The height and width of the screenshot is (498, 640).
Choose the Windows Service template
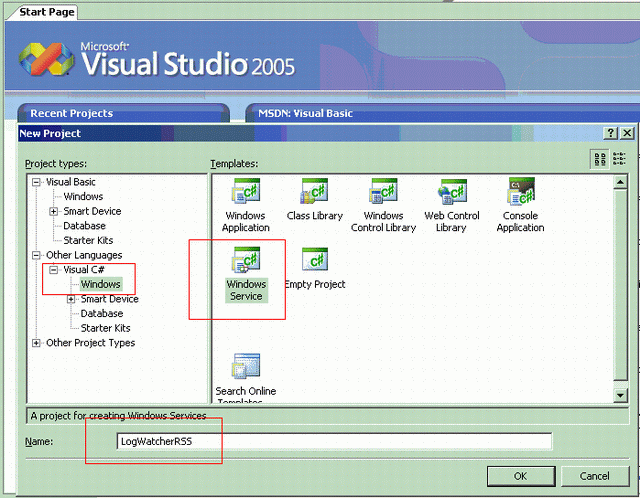pos(245,262)
